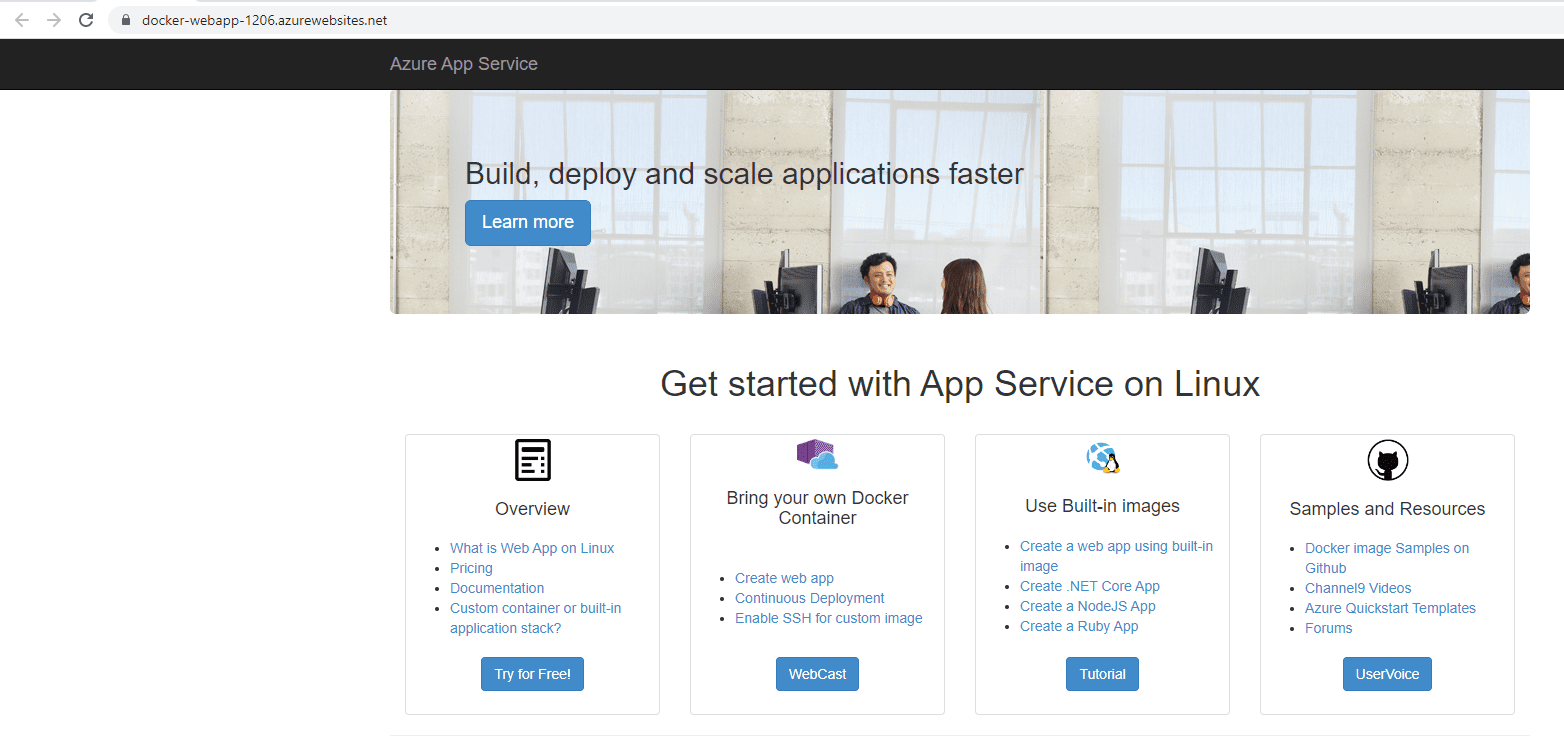This screenshot has height=747, width=1564.
Task: Open the WebCast button
Action: coord(817,674)
